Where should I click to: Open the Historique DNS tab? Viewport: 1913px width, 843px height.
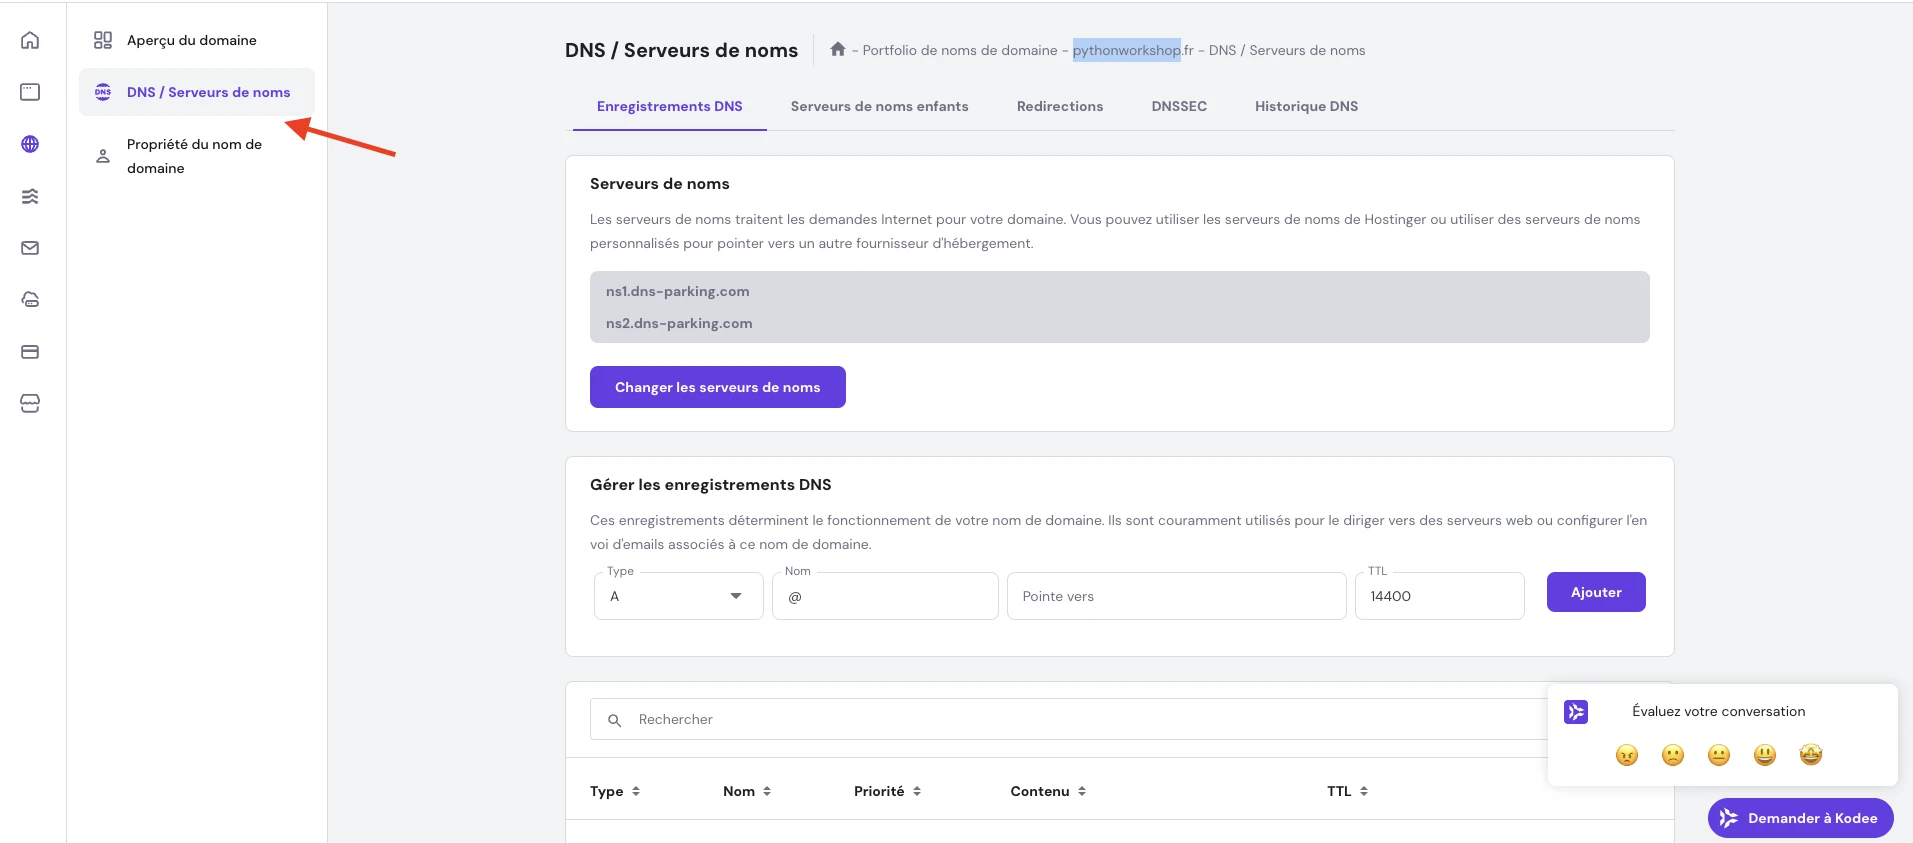pos(1306,106)
